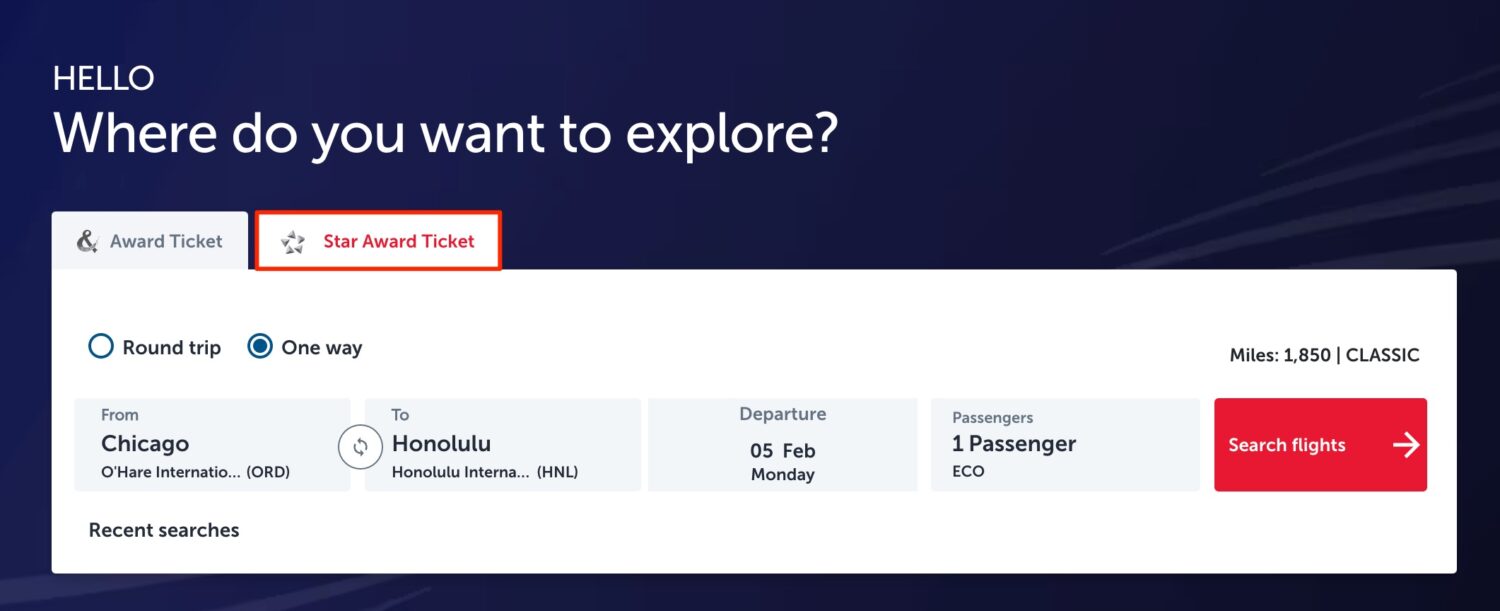Swap origin and destination airports
This screenshot has height=611, width=1500.
click(x=360, y=447)
